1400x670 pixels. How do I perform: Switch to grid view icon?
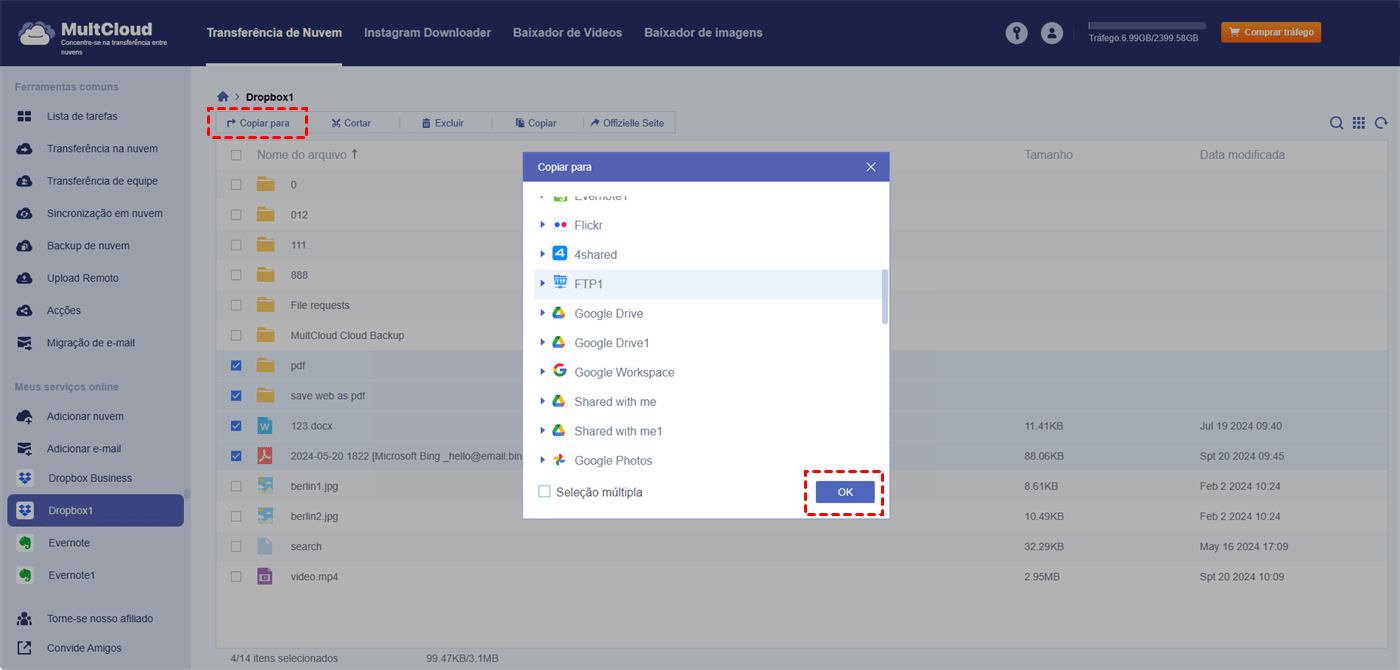pyautogui.click(x=1358, y=123)
